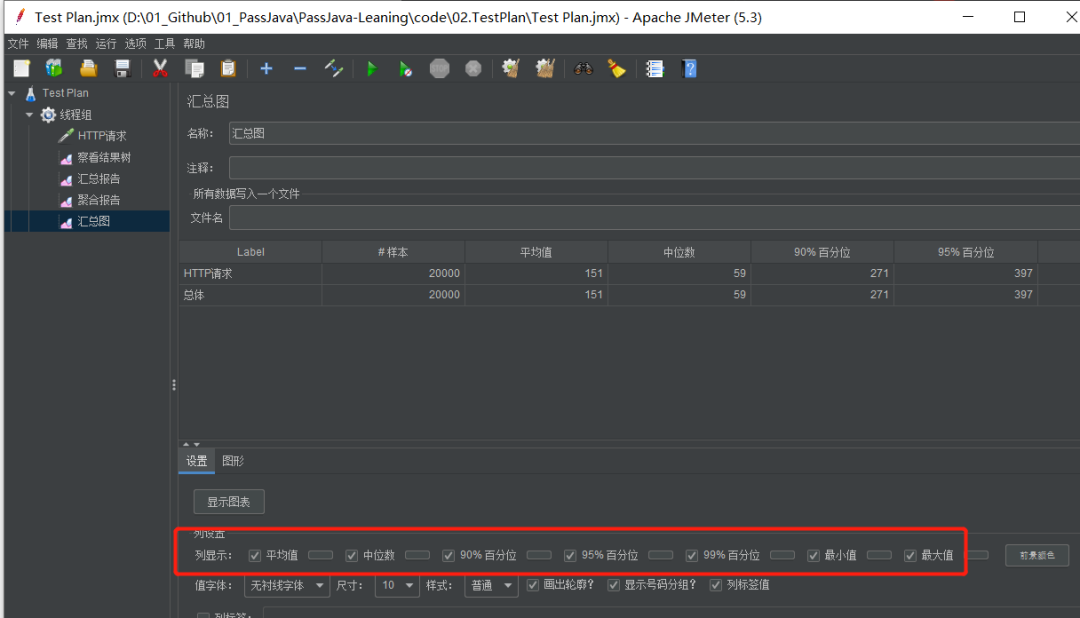The height and width of the screenshot is (618, 1080).
Task: Start the test with the green play icon
Action: click(372, 69)
